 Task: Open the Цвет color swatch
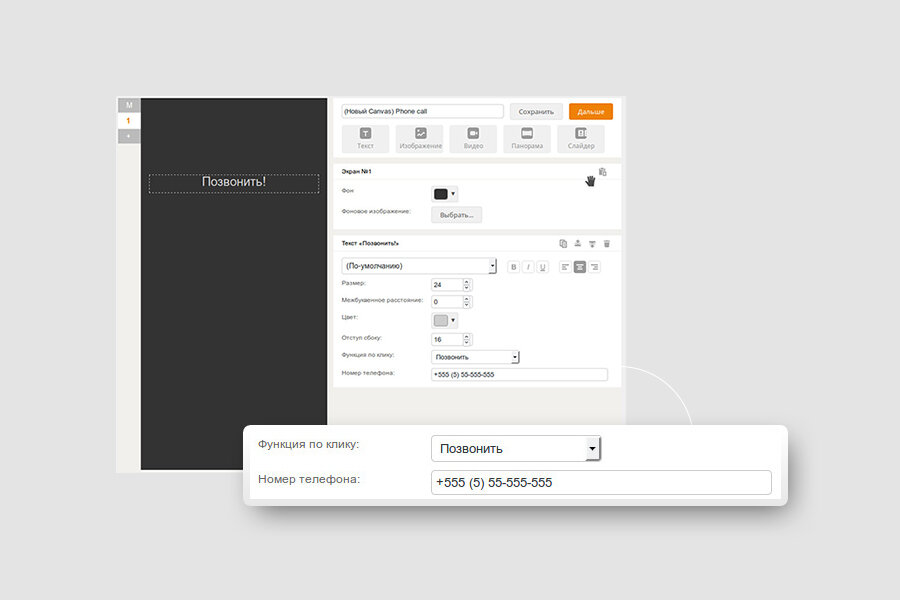[x=443, y=319]
